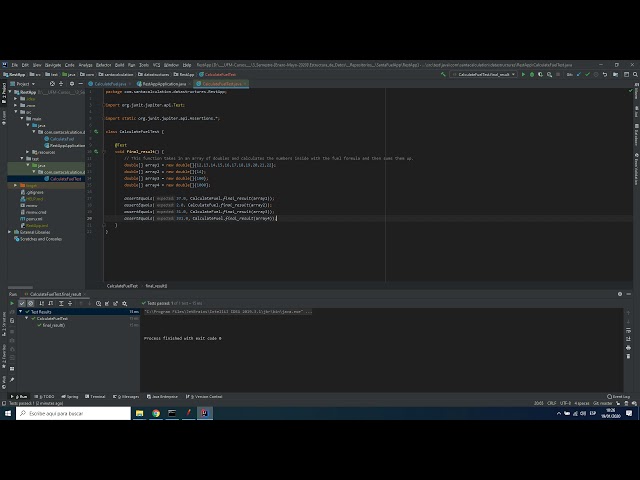Image resolution: width=640 pixels, height=480 pixels.
Task: Open Search Everywhere magnifier icon
Action: click(635, 75)
